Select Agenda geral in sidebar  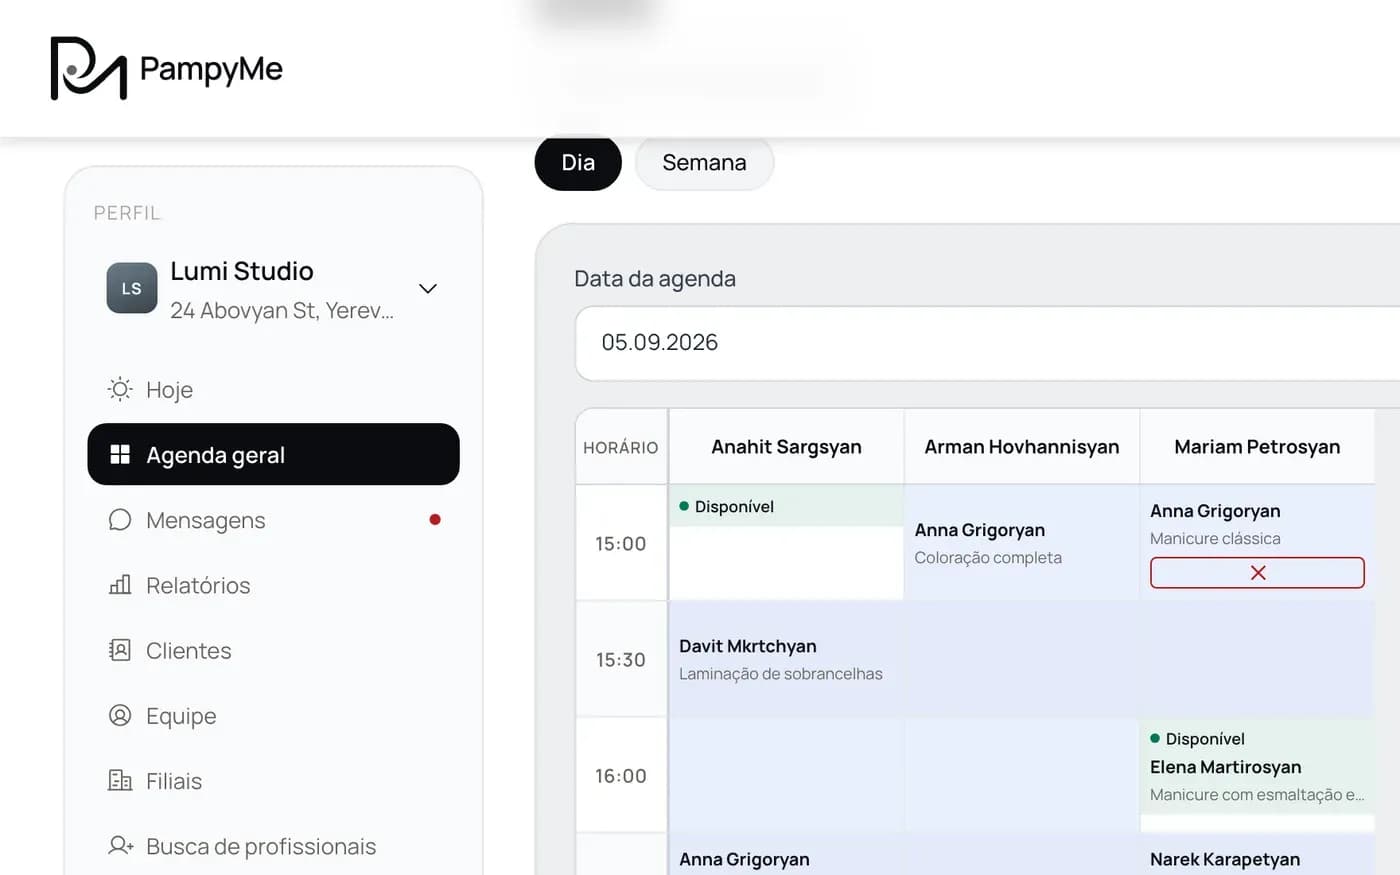click(x=273, y=454)
